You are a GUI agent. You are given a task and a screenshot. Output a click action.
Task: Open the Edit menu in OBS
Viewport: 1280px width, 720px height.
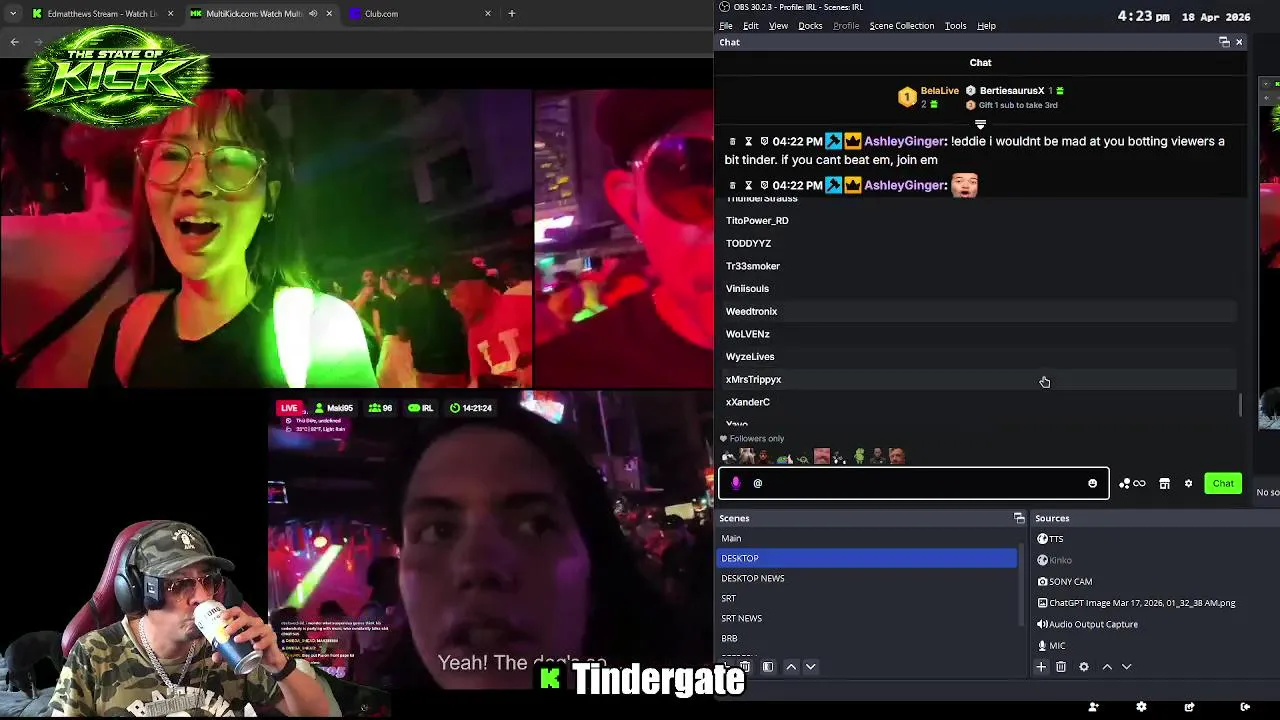(x=750, y=26)
